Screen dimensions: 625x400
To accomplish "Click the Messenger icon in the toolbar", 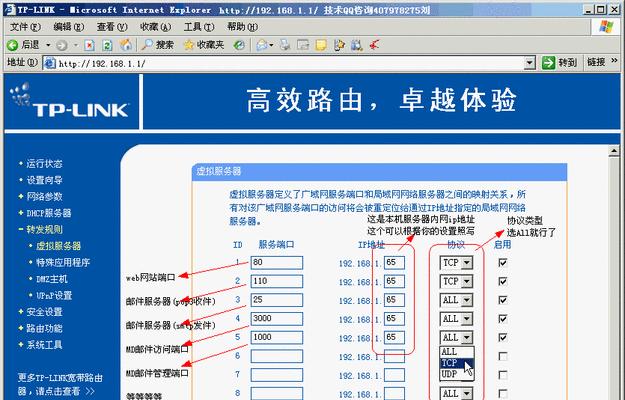I will [x=339, y=45].
